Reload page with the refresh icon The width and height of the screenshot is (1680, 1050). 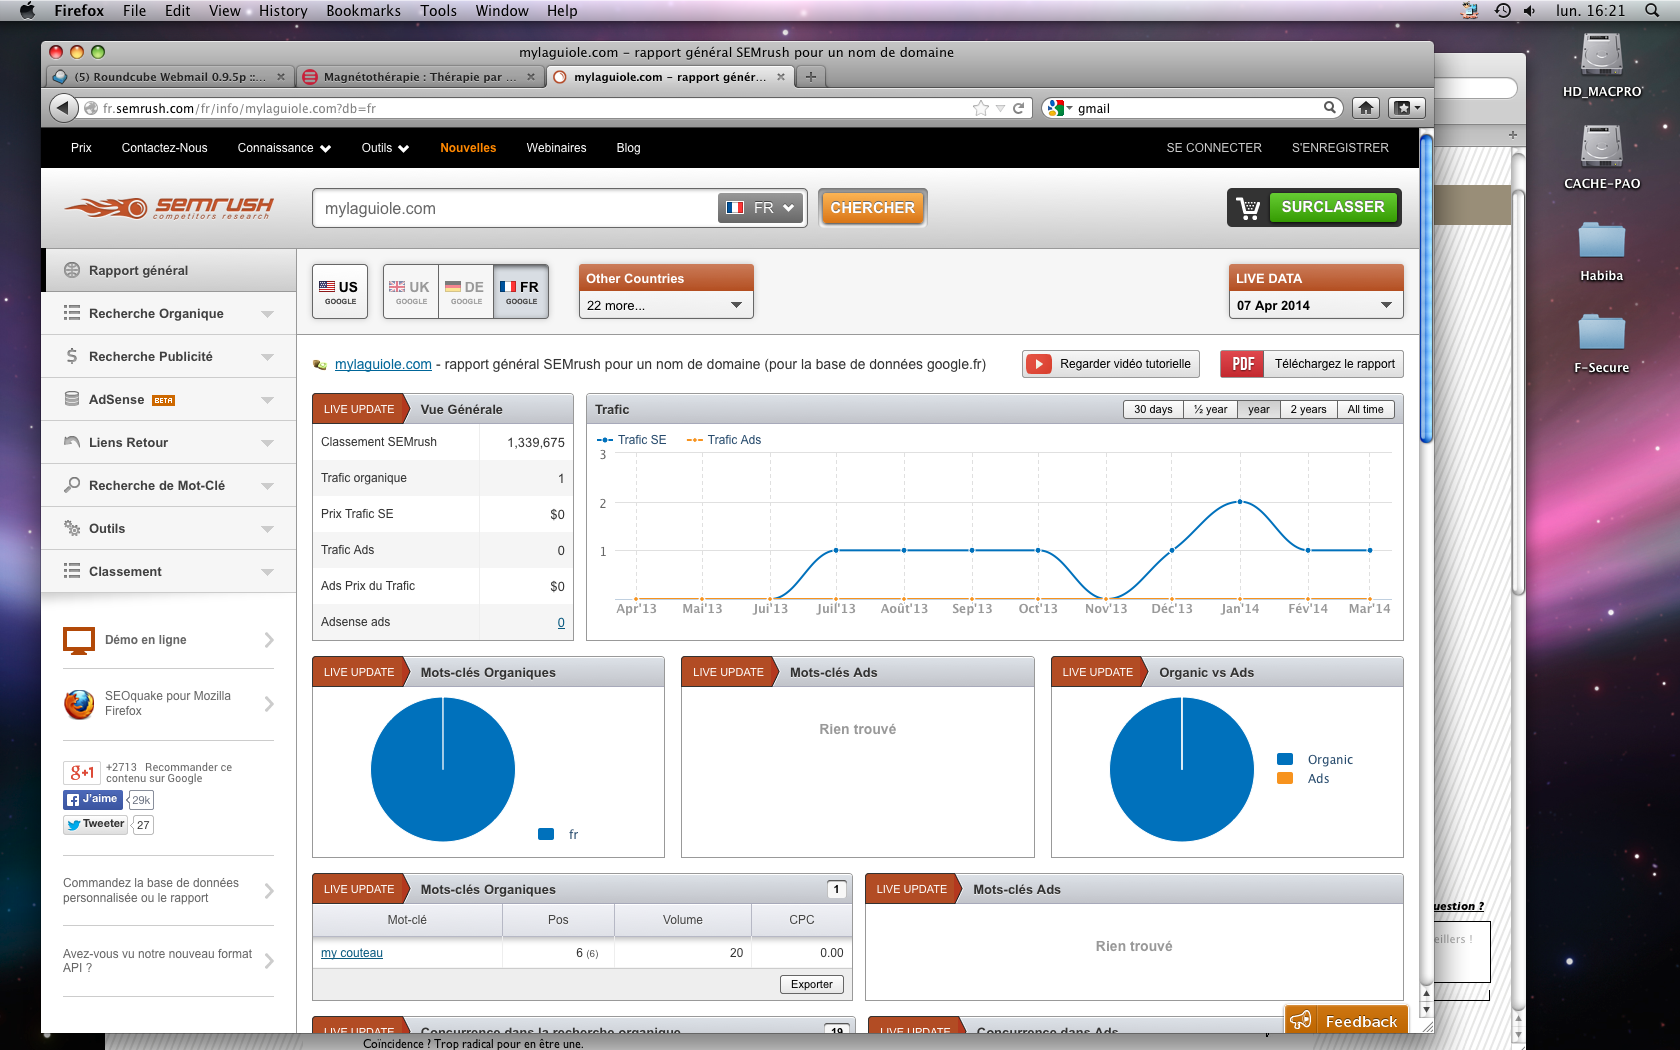[x=1019, y=108]
